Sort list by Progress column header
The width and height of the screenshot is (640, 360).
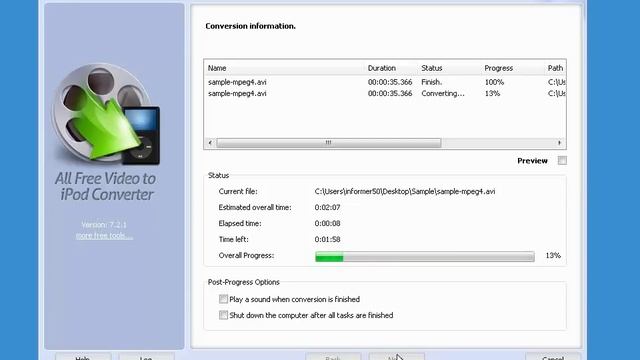click(512, 68)
